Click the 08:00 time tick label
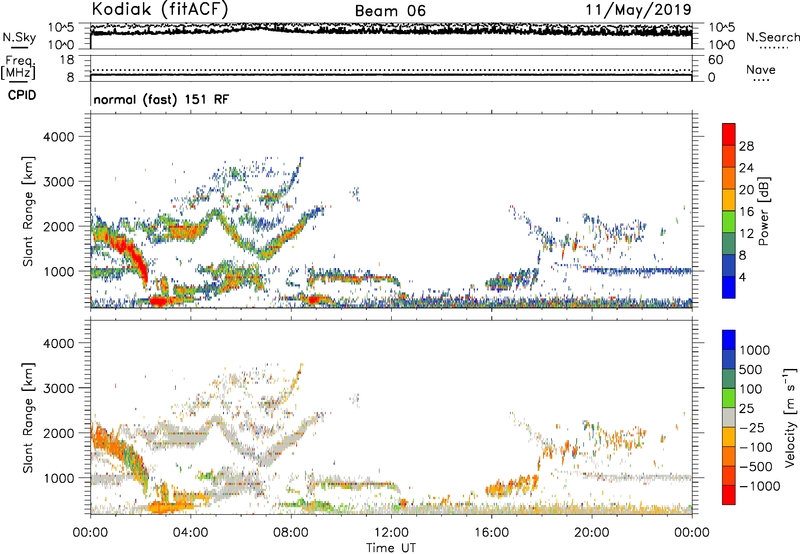 [x=291, y=532]
